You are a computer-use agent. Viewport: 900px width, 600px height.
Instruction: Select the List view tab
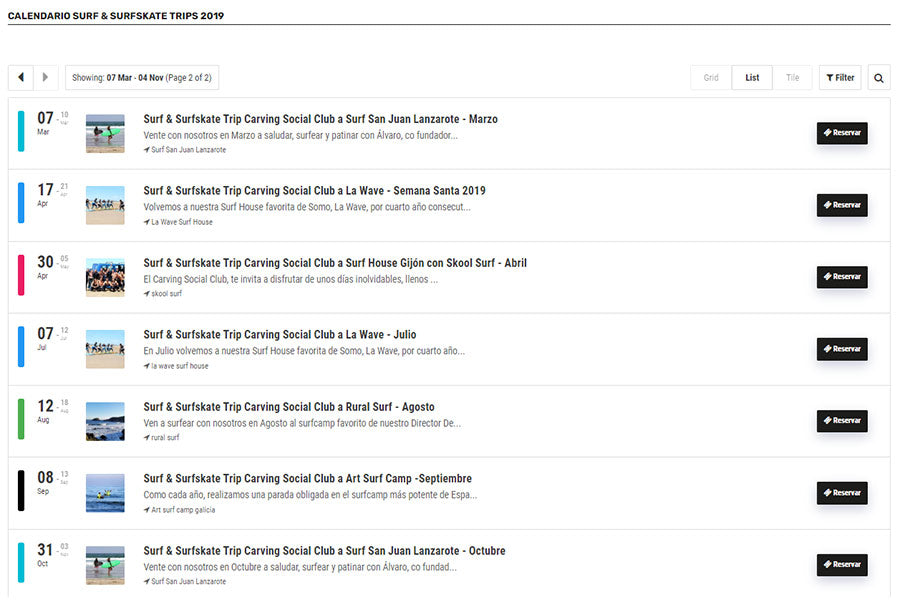[x=752, y=78]
